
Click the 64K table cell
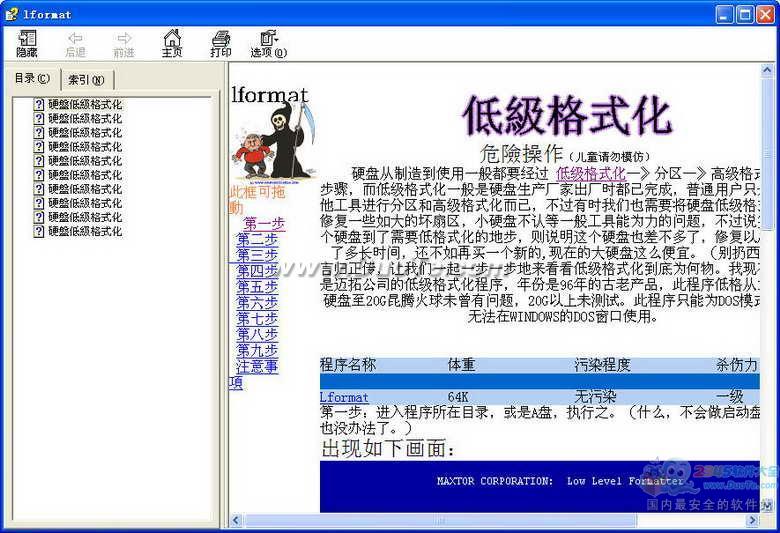(x=458, y=397)
